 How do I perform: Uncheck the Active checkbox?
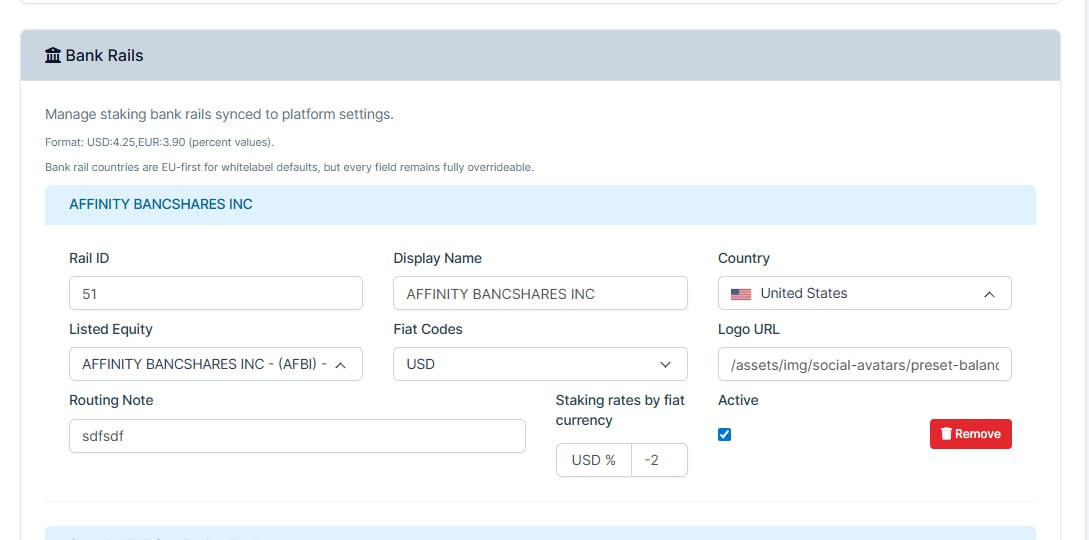[724, 434]
